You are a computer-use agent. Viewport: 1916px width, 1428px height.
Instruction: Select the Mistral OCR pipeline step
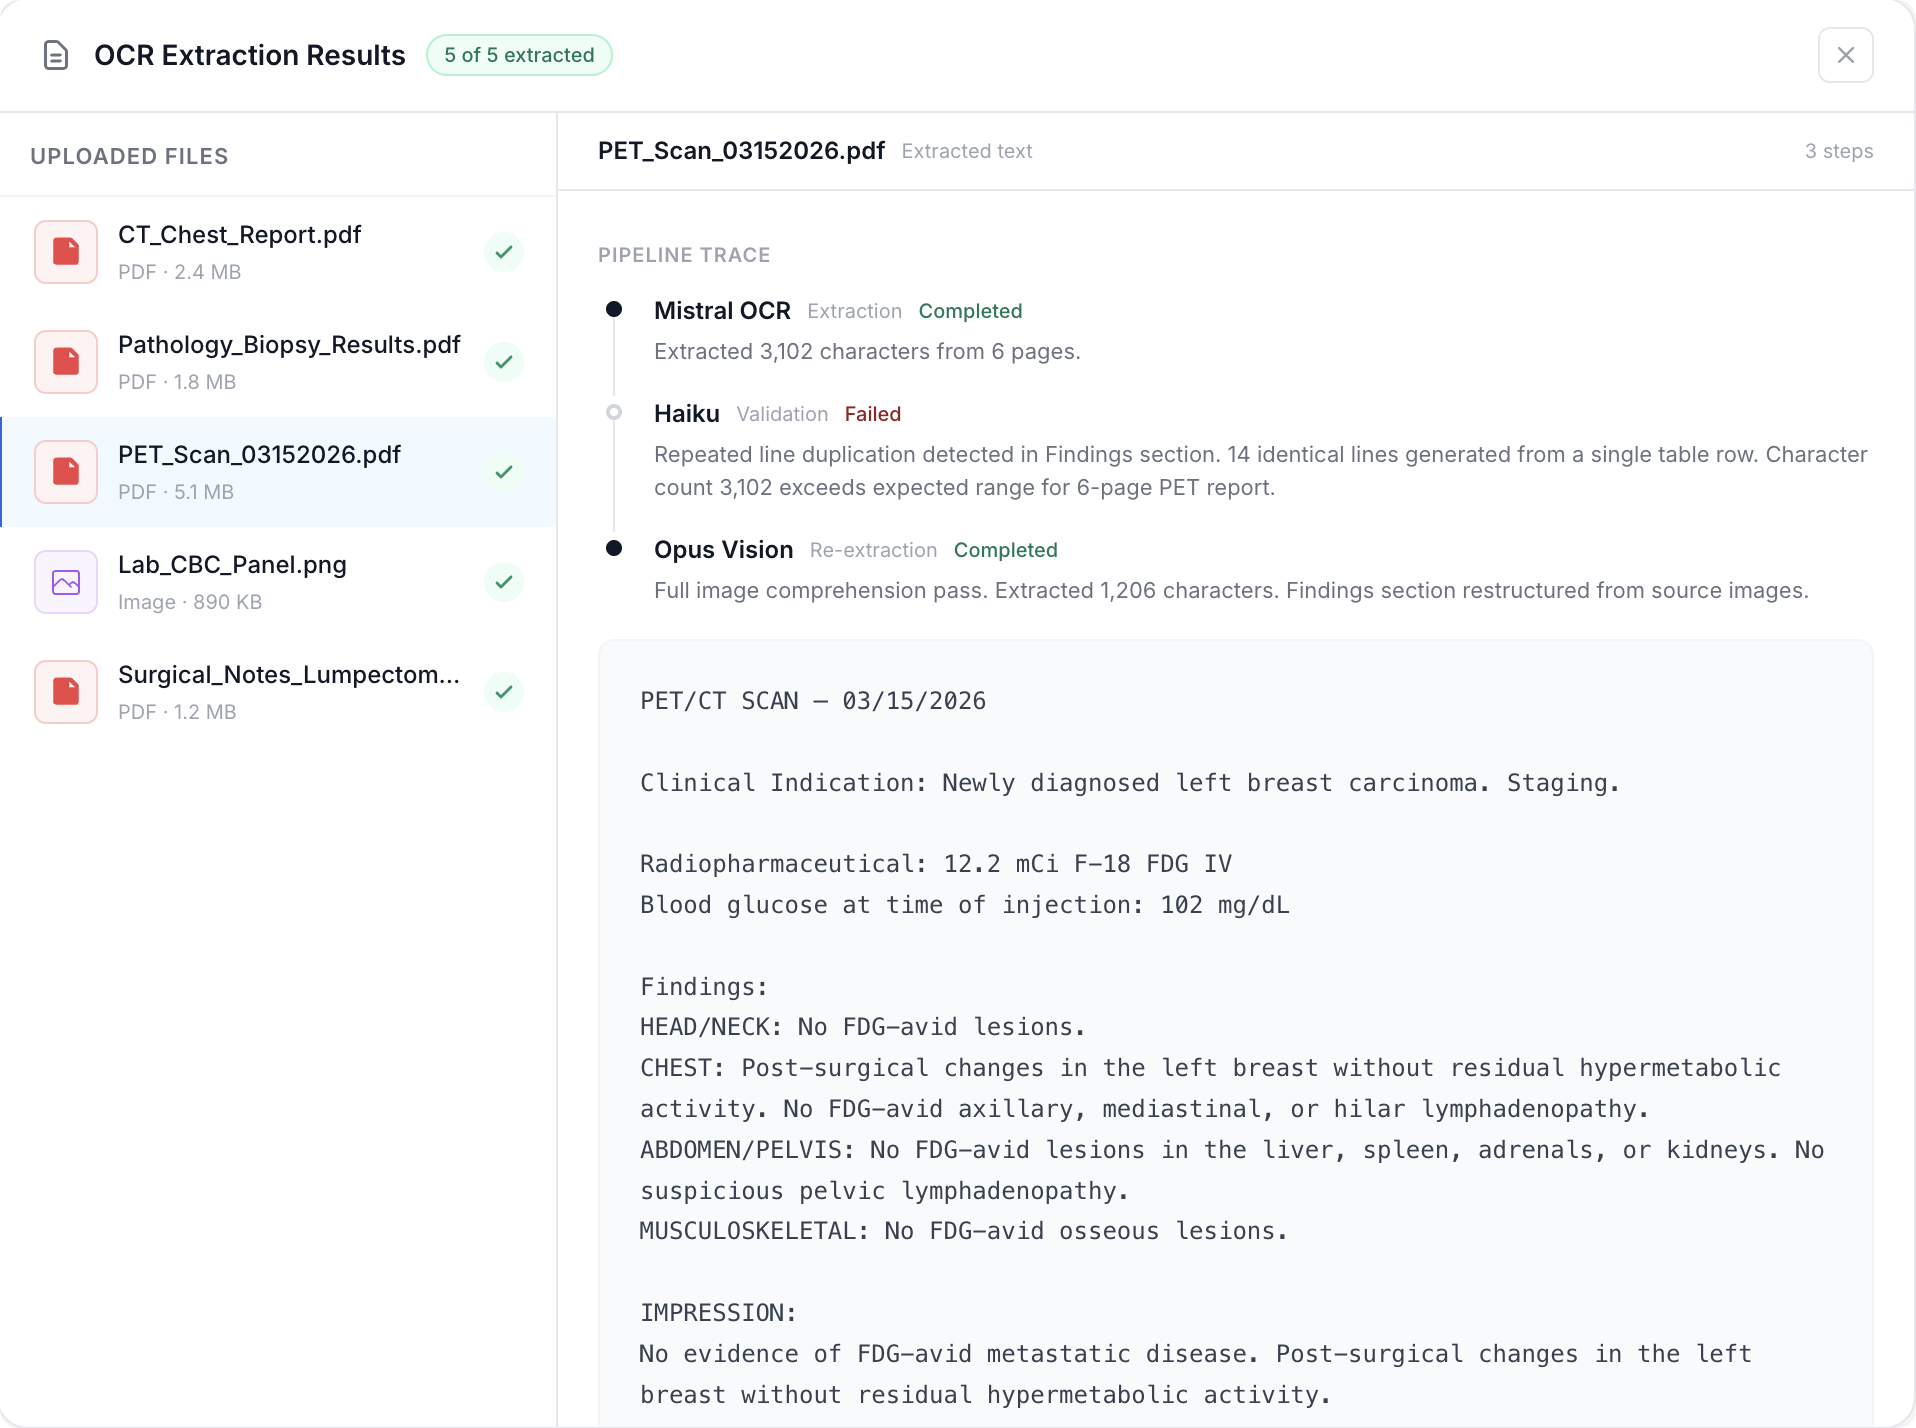722,311
